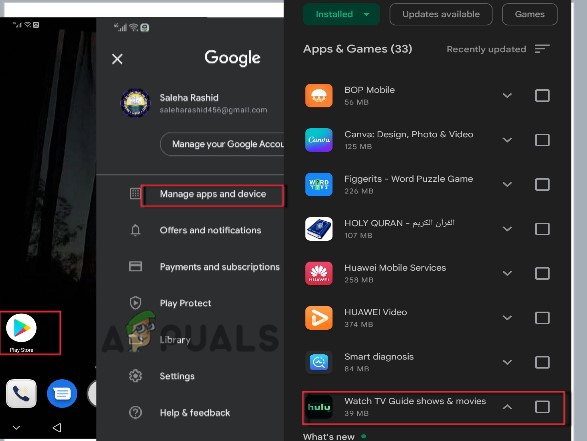Select 'Huawei Mobile Services' app name
The height and width of the screenshot is (441, 587).
click(395, 268)
